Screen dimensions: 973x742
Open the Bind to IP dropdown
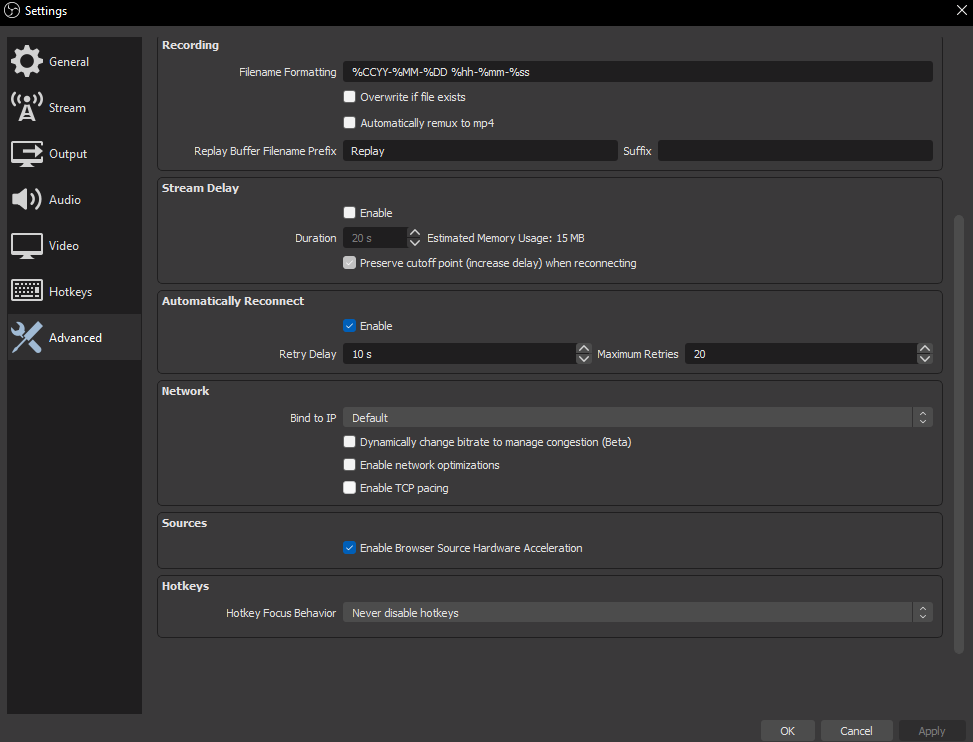[x=637, y=418]
